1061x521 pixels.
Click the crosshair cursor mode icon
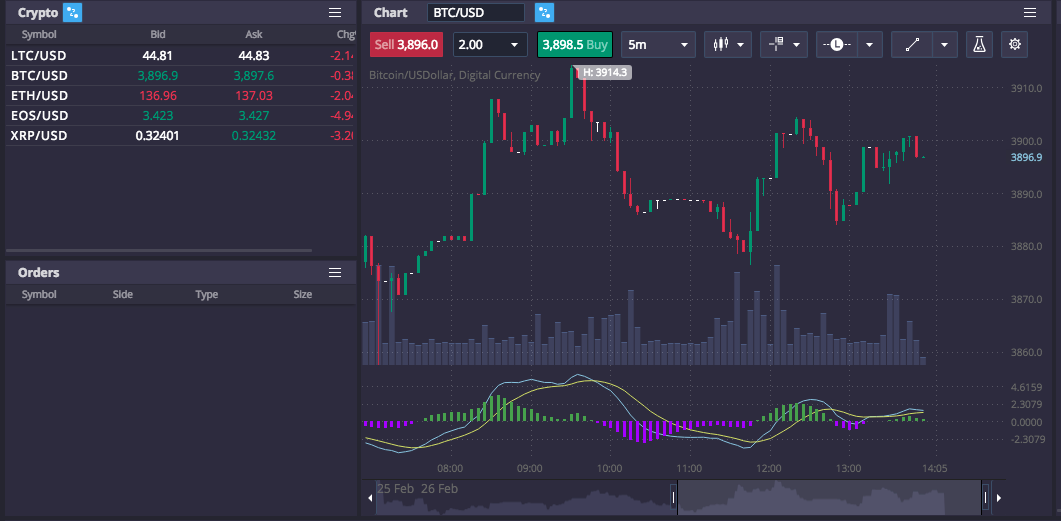(x=776, y=45)
